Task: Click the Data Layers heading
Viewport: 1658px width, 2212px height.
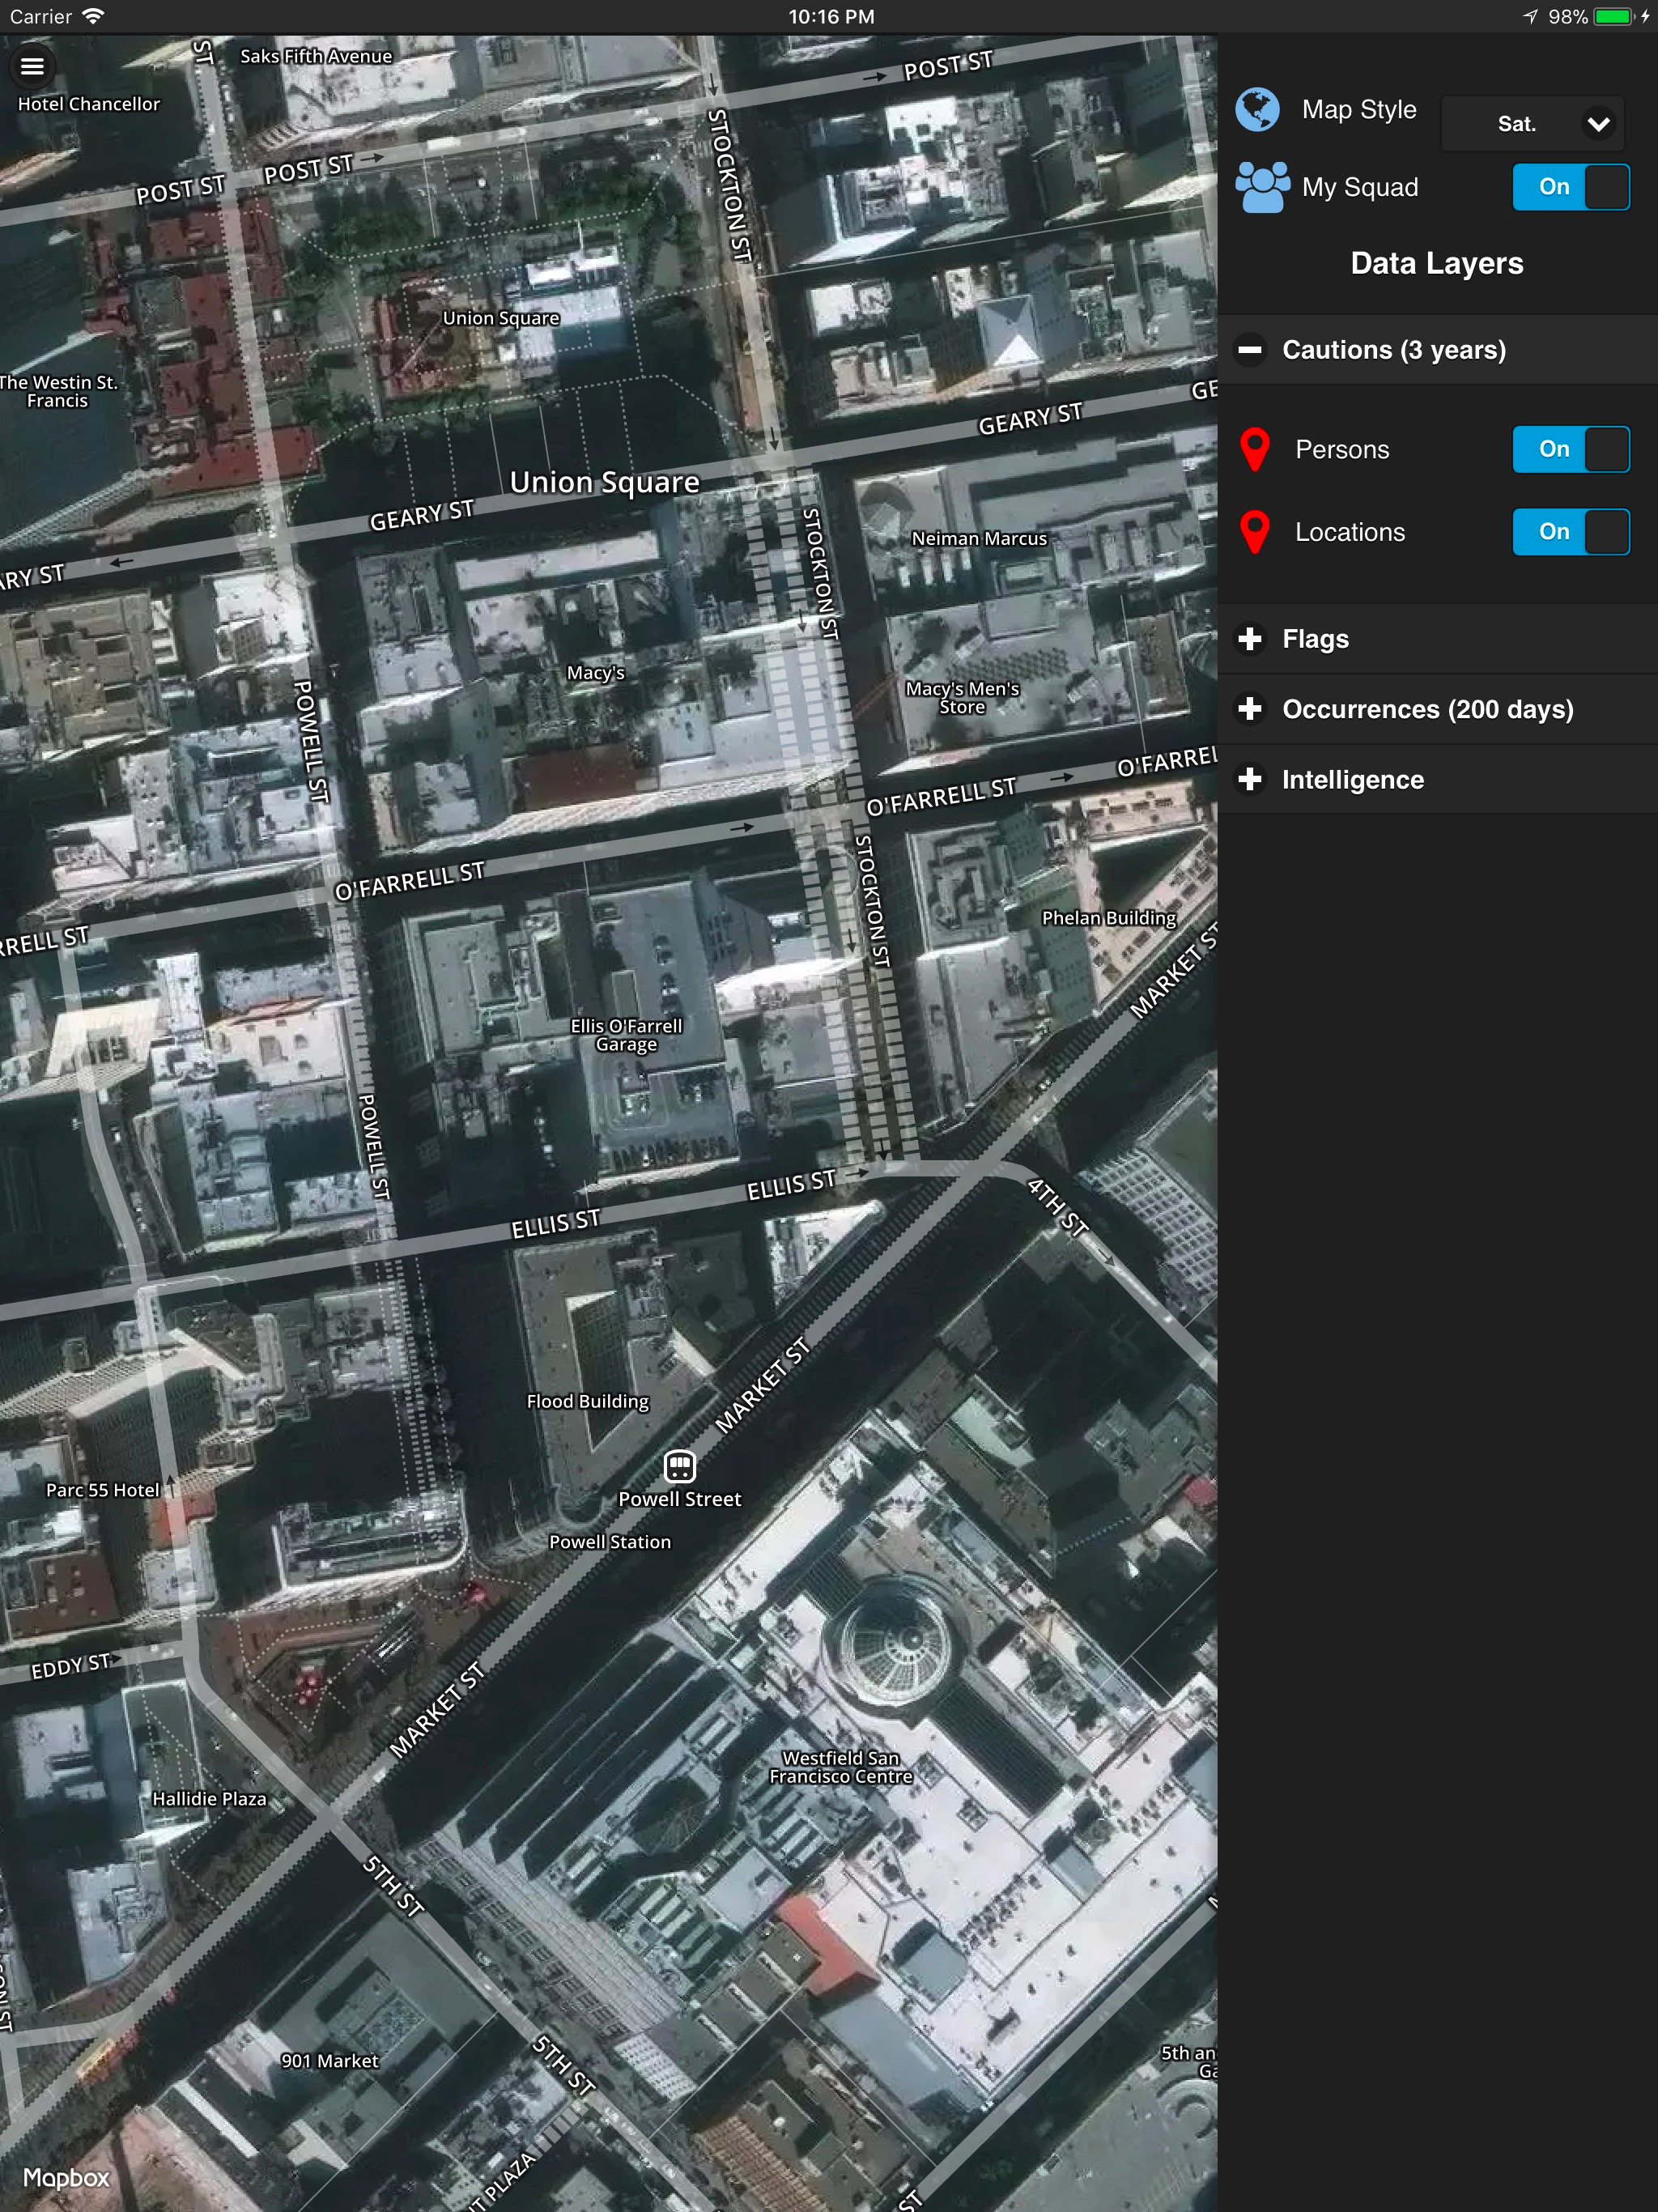Action: (x=1437, y=263)
